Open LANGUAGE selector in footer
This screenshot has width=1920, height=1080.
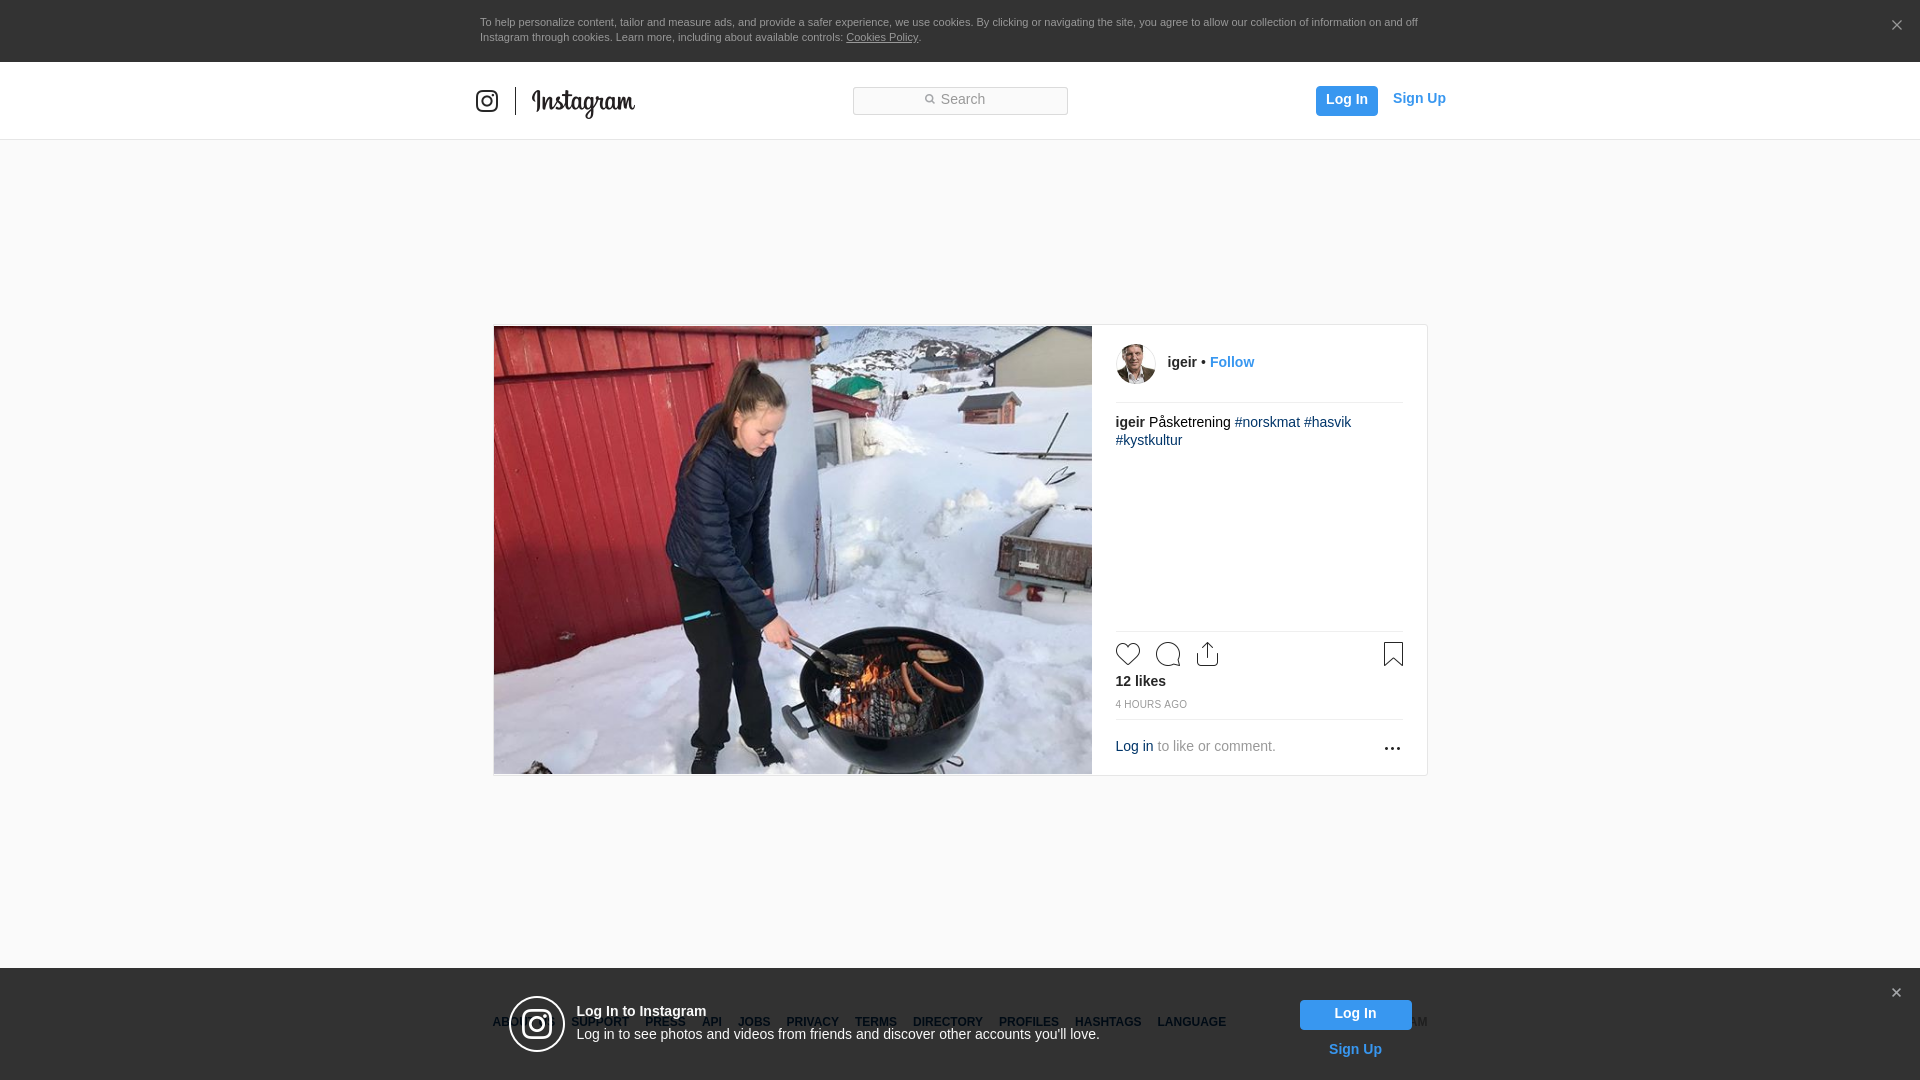tap(1191, 1022)
